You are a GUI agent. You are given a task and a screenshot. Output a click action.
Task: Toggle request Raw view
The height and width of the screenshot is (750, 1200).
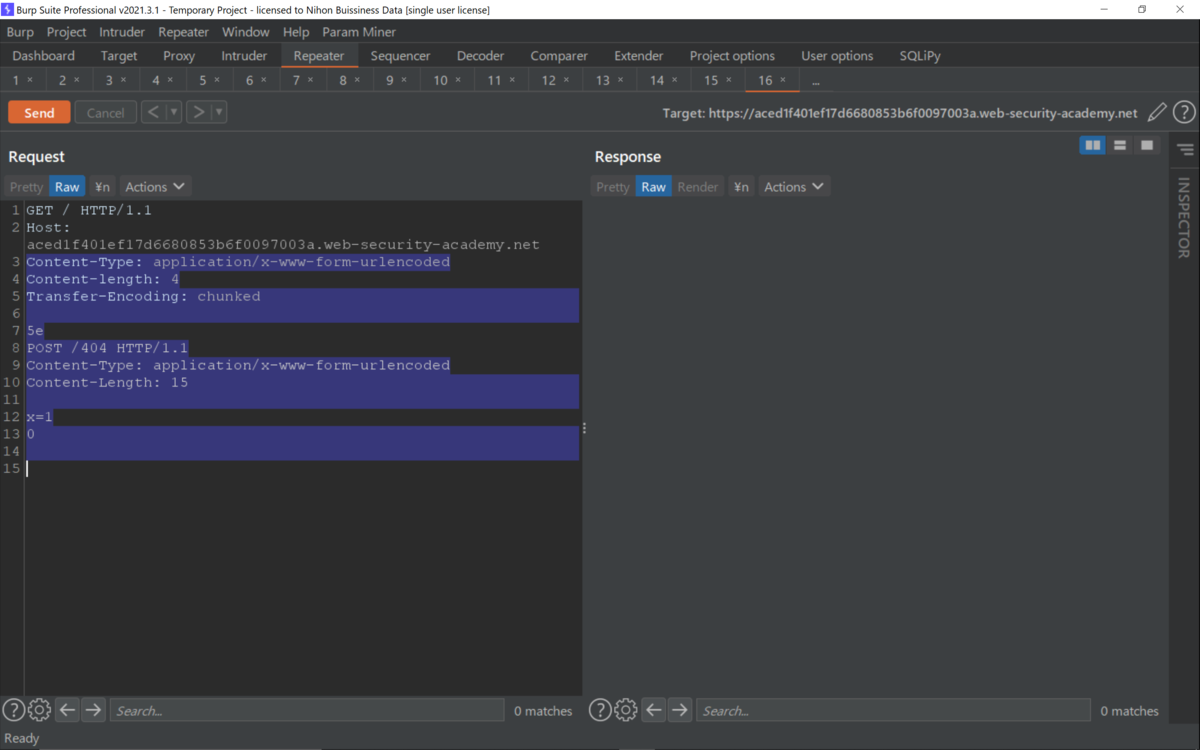(67, 187)
